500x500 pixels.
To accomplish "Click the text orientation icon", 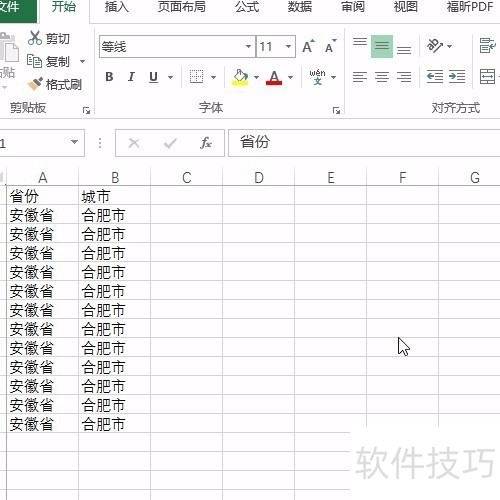I will [435, 46].
